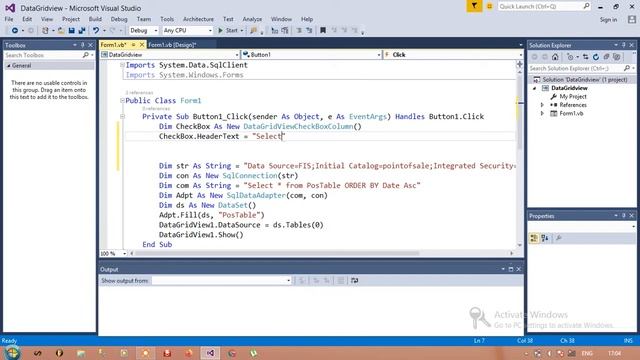Screen dimensions: 640x360
Task: Click Sync with Active Document in Solution Explorer
Action: click(586, 57)
